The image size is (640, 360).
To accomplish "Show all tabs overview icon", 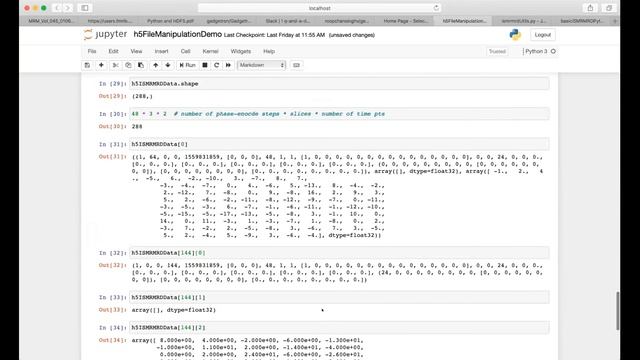I will click(609, 8).
